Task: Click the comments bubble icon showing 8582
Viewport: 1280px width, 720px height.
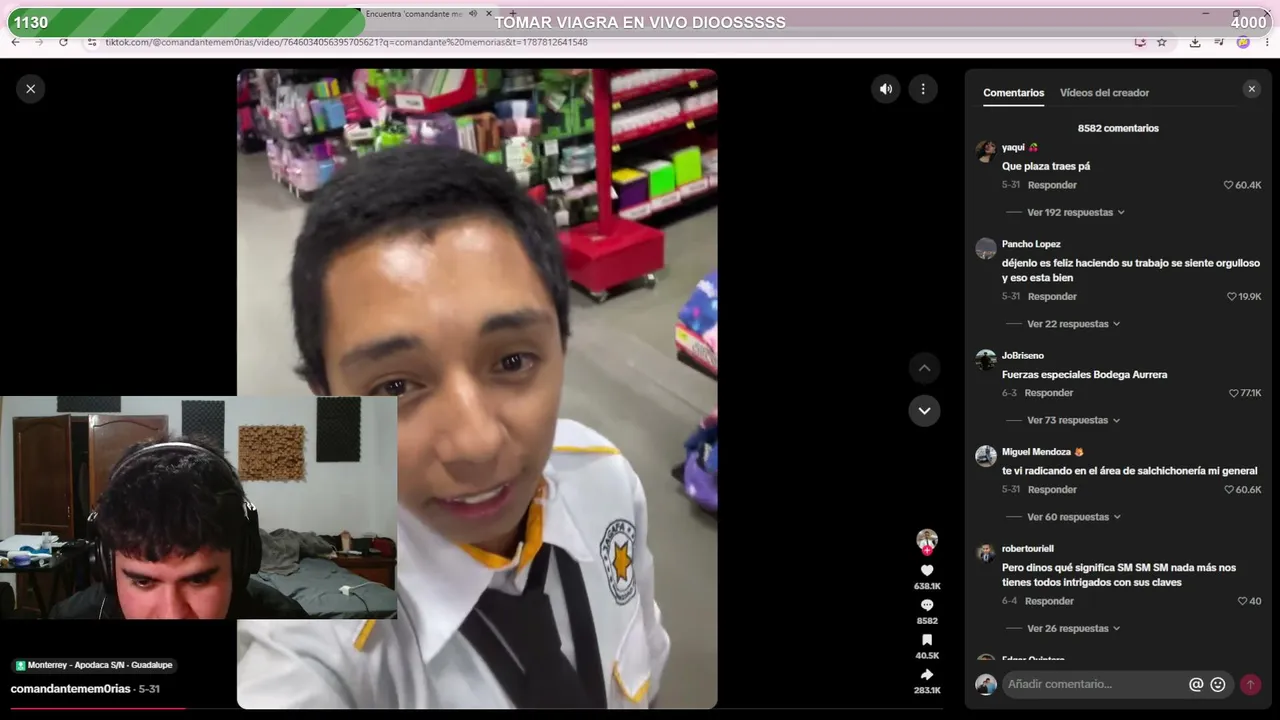Action: (x=927, y=606)
